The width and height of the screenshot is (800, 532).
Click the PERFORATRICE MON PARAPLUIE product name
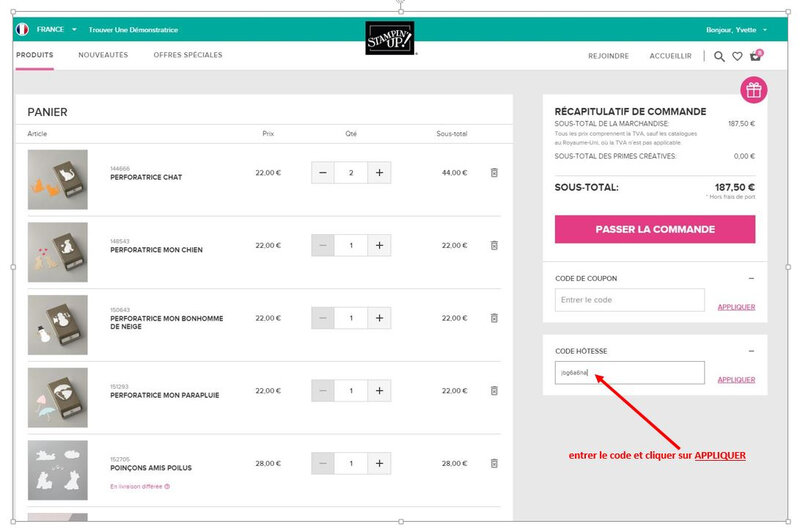click(x=165, y=395)
